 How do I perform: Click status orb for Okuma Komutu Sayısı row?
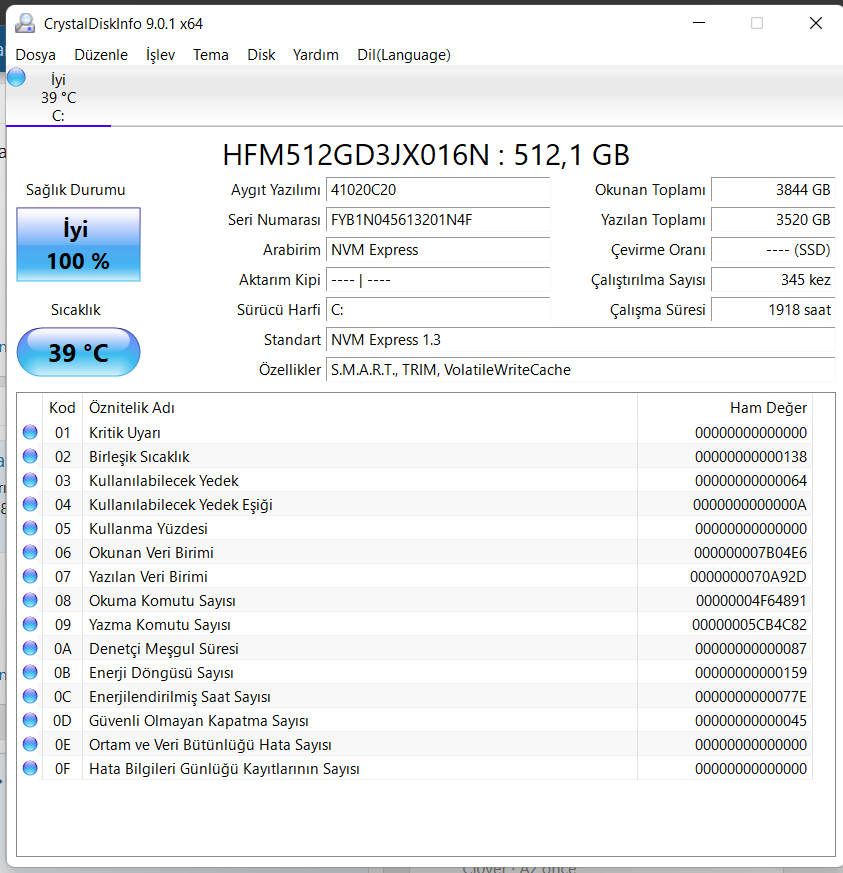coord(30,600)
